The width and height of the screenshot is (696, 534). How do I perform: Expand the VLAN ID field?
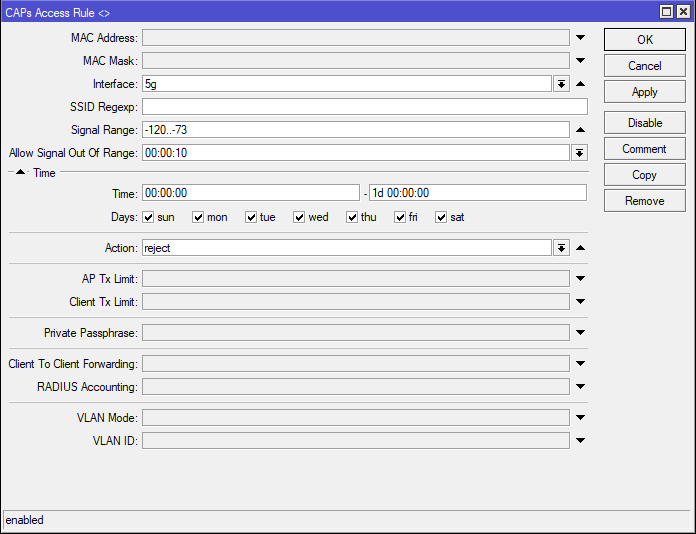coord(580,441)
